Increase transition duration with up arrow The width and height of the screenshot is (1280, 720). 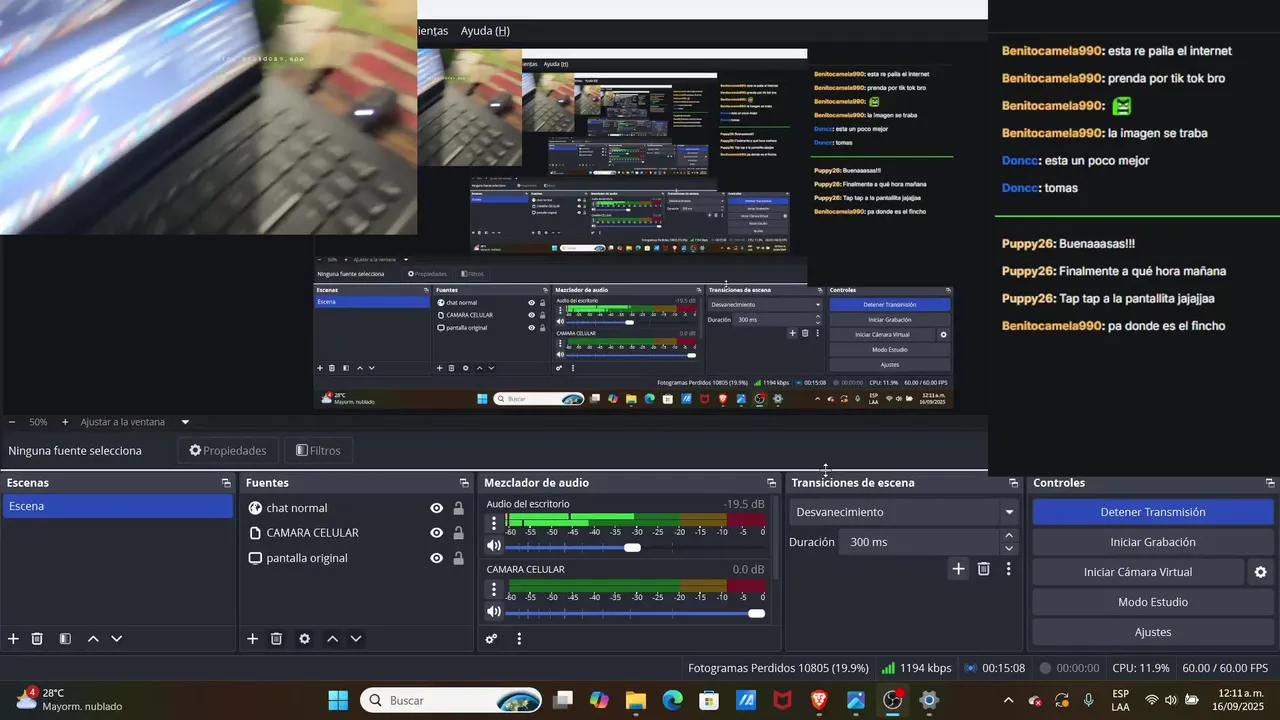point(1008,536)
